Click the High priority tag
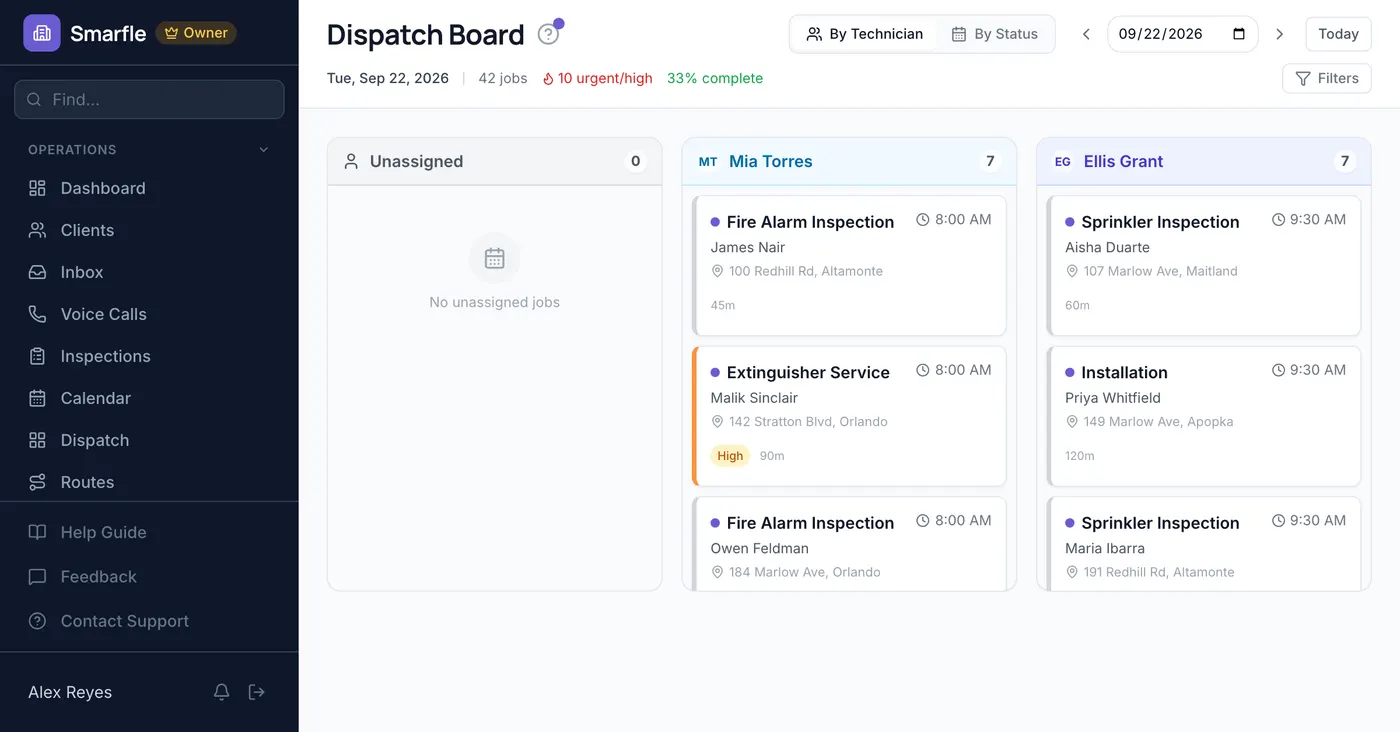Viewport: 1400px width, 732px height. coord(730,456)
